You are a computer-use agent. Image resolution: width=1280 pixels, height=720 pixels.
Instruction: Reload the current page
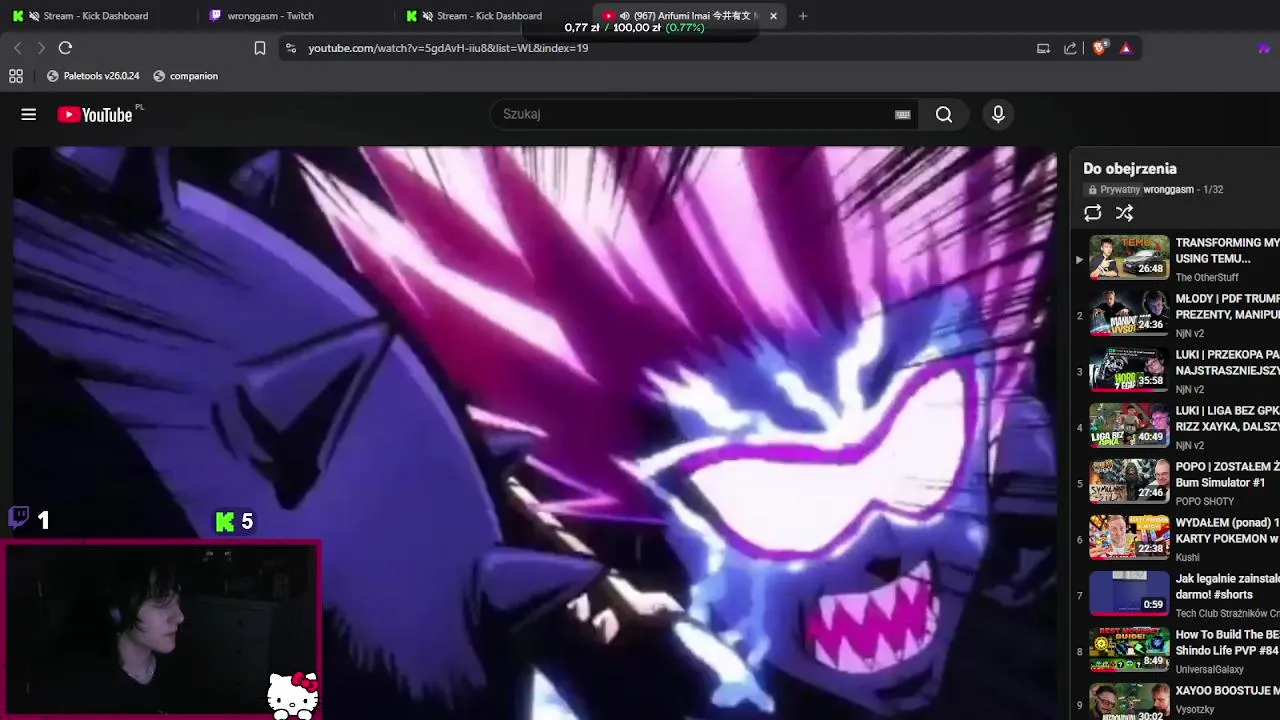pos(65,48)
